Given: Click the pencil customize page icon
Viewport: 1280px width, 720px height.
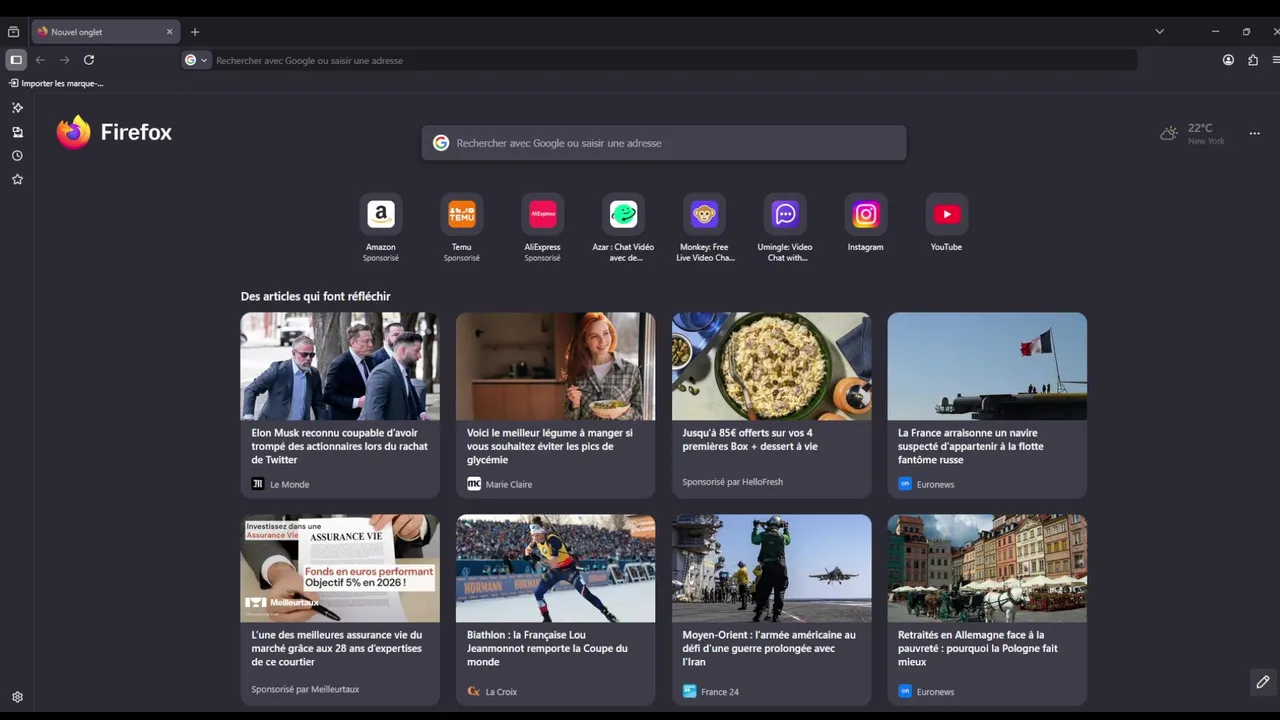Looking at the screenshot, I should [1262, 682].
